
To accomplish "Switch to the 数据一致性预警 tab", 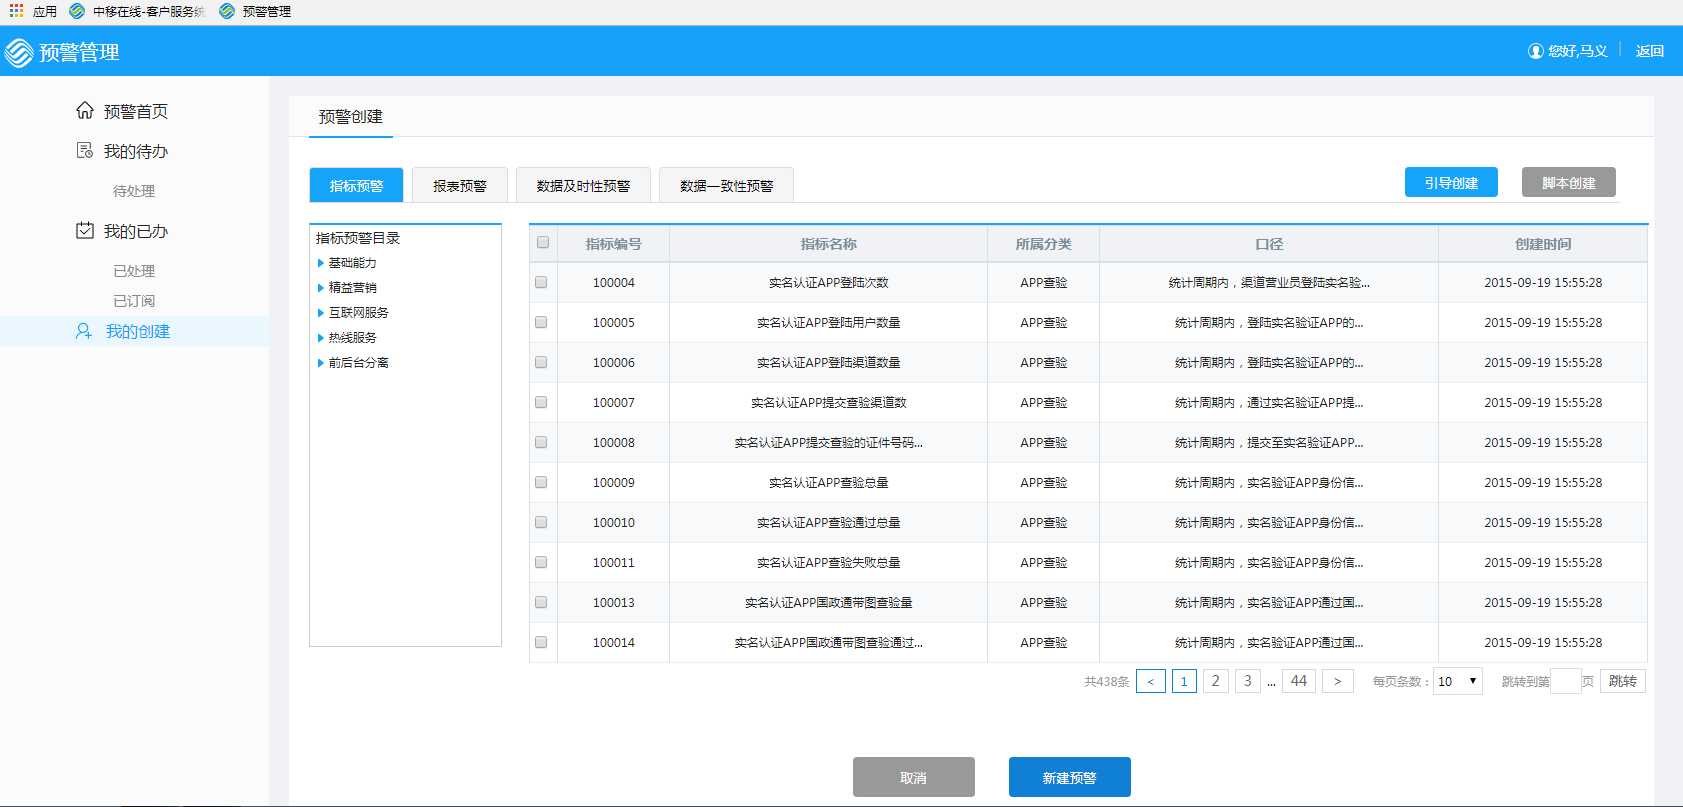I will tap(726, 186).
